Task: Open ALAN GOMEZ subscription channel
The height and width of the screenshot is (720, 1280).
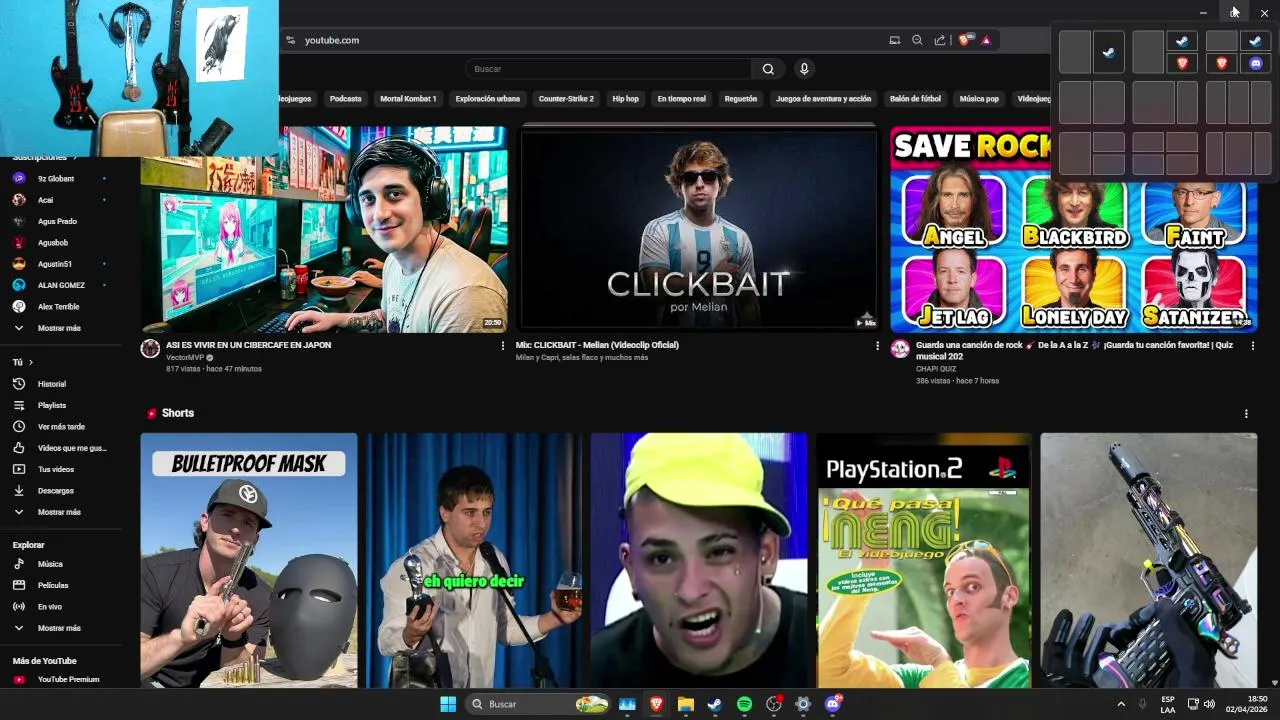Action: (61, 285)
